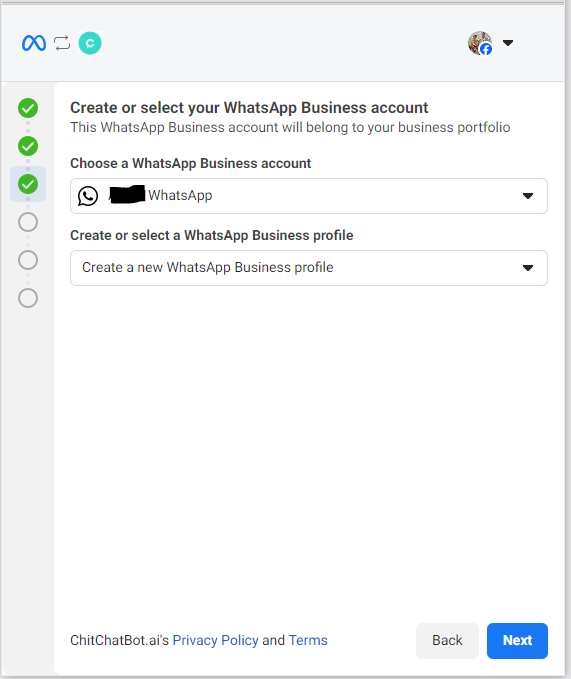Viewport: 571px width, 679px height.
Task: Go to first completed step checkmark
Action: (28, 108)
